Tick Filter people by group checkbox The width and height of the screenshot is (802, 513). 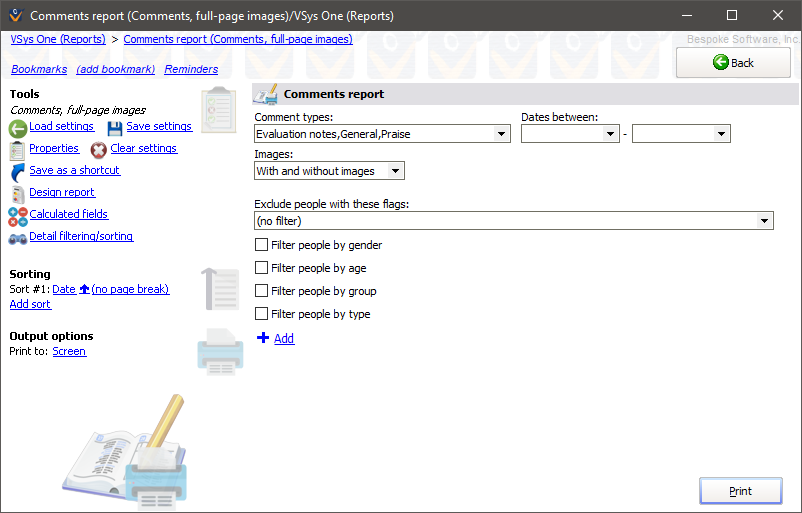pos(261,291)
